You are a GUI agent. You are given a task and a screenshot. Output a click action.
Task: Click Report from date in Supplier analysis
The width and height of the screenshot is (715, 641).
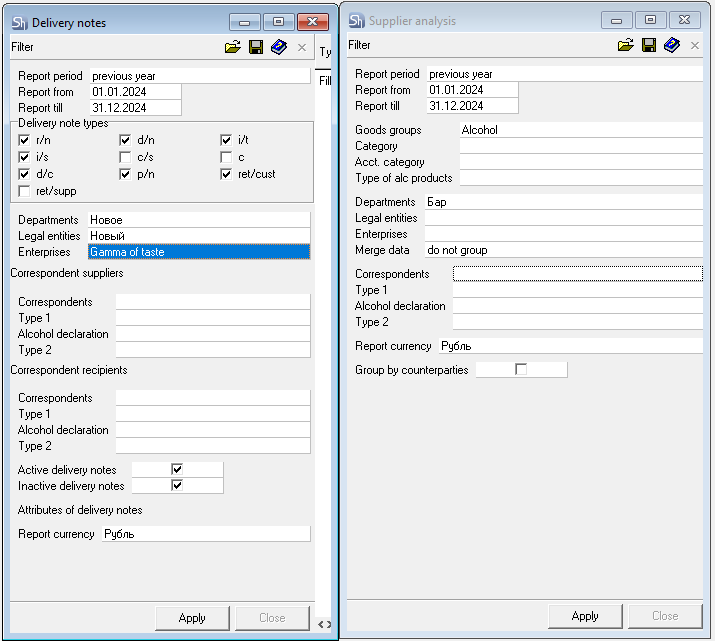click(x=472, y=90)
